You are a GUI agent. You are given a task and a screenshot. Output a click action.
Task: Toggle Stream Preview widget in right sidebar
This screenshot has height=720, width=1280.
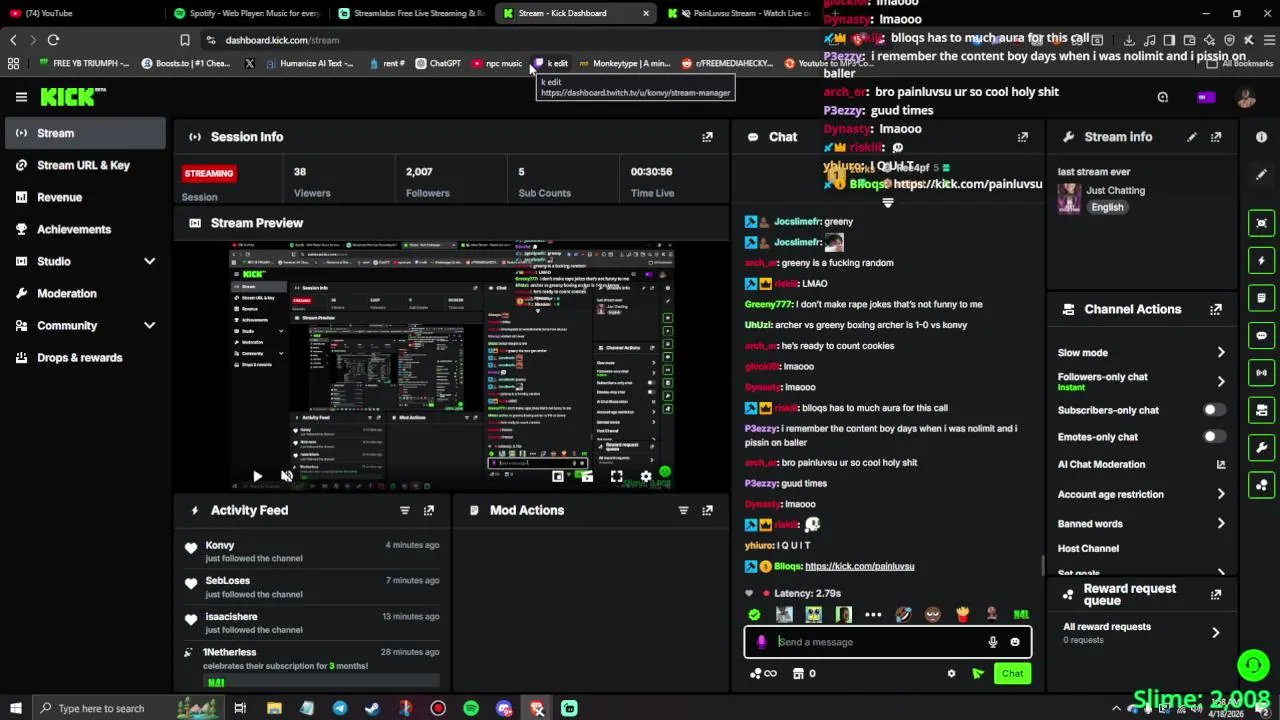(1262, 223)
